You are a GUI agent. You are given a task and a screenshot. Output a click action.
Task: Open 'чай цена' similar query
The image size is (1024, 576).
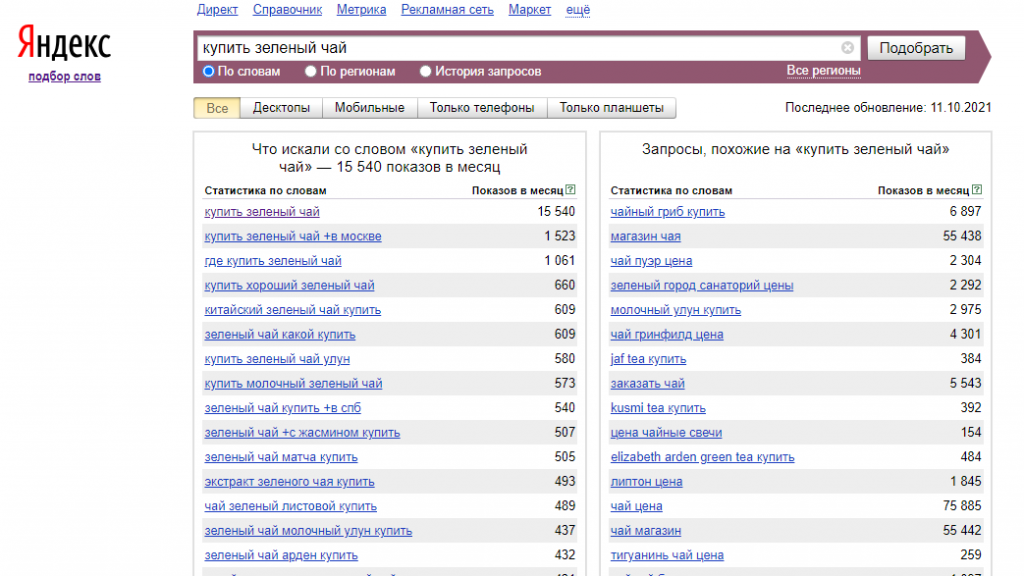[x=636, y=506]
